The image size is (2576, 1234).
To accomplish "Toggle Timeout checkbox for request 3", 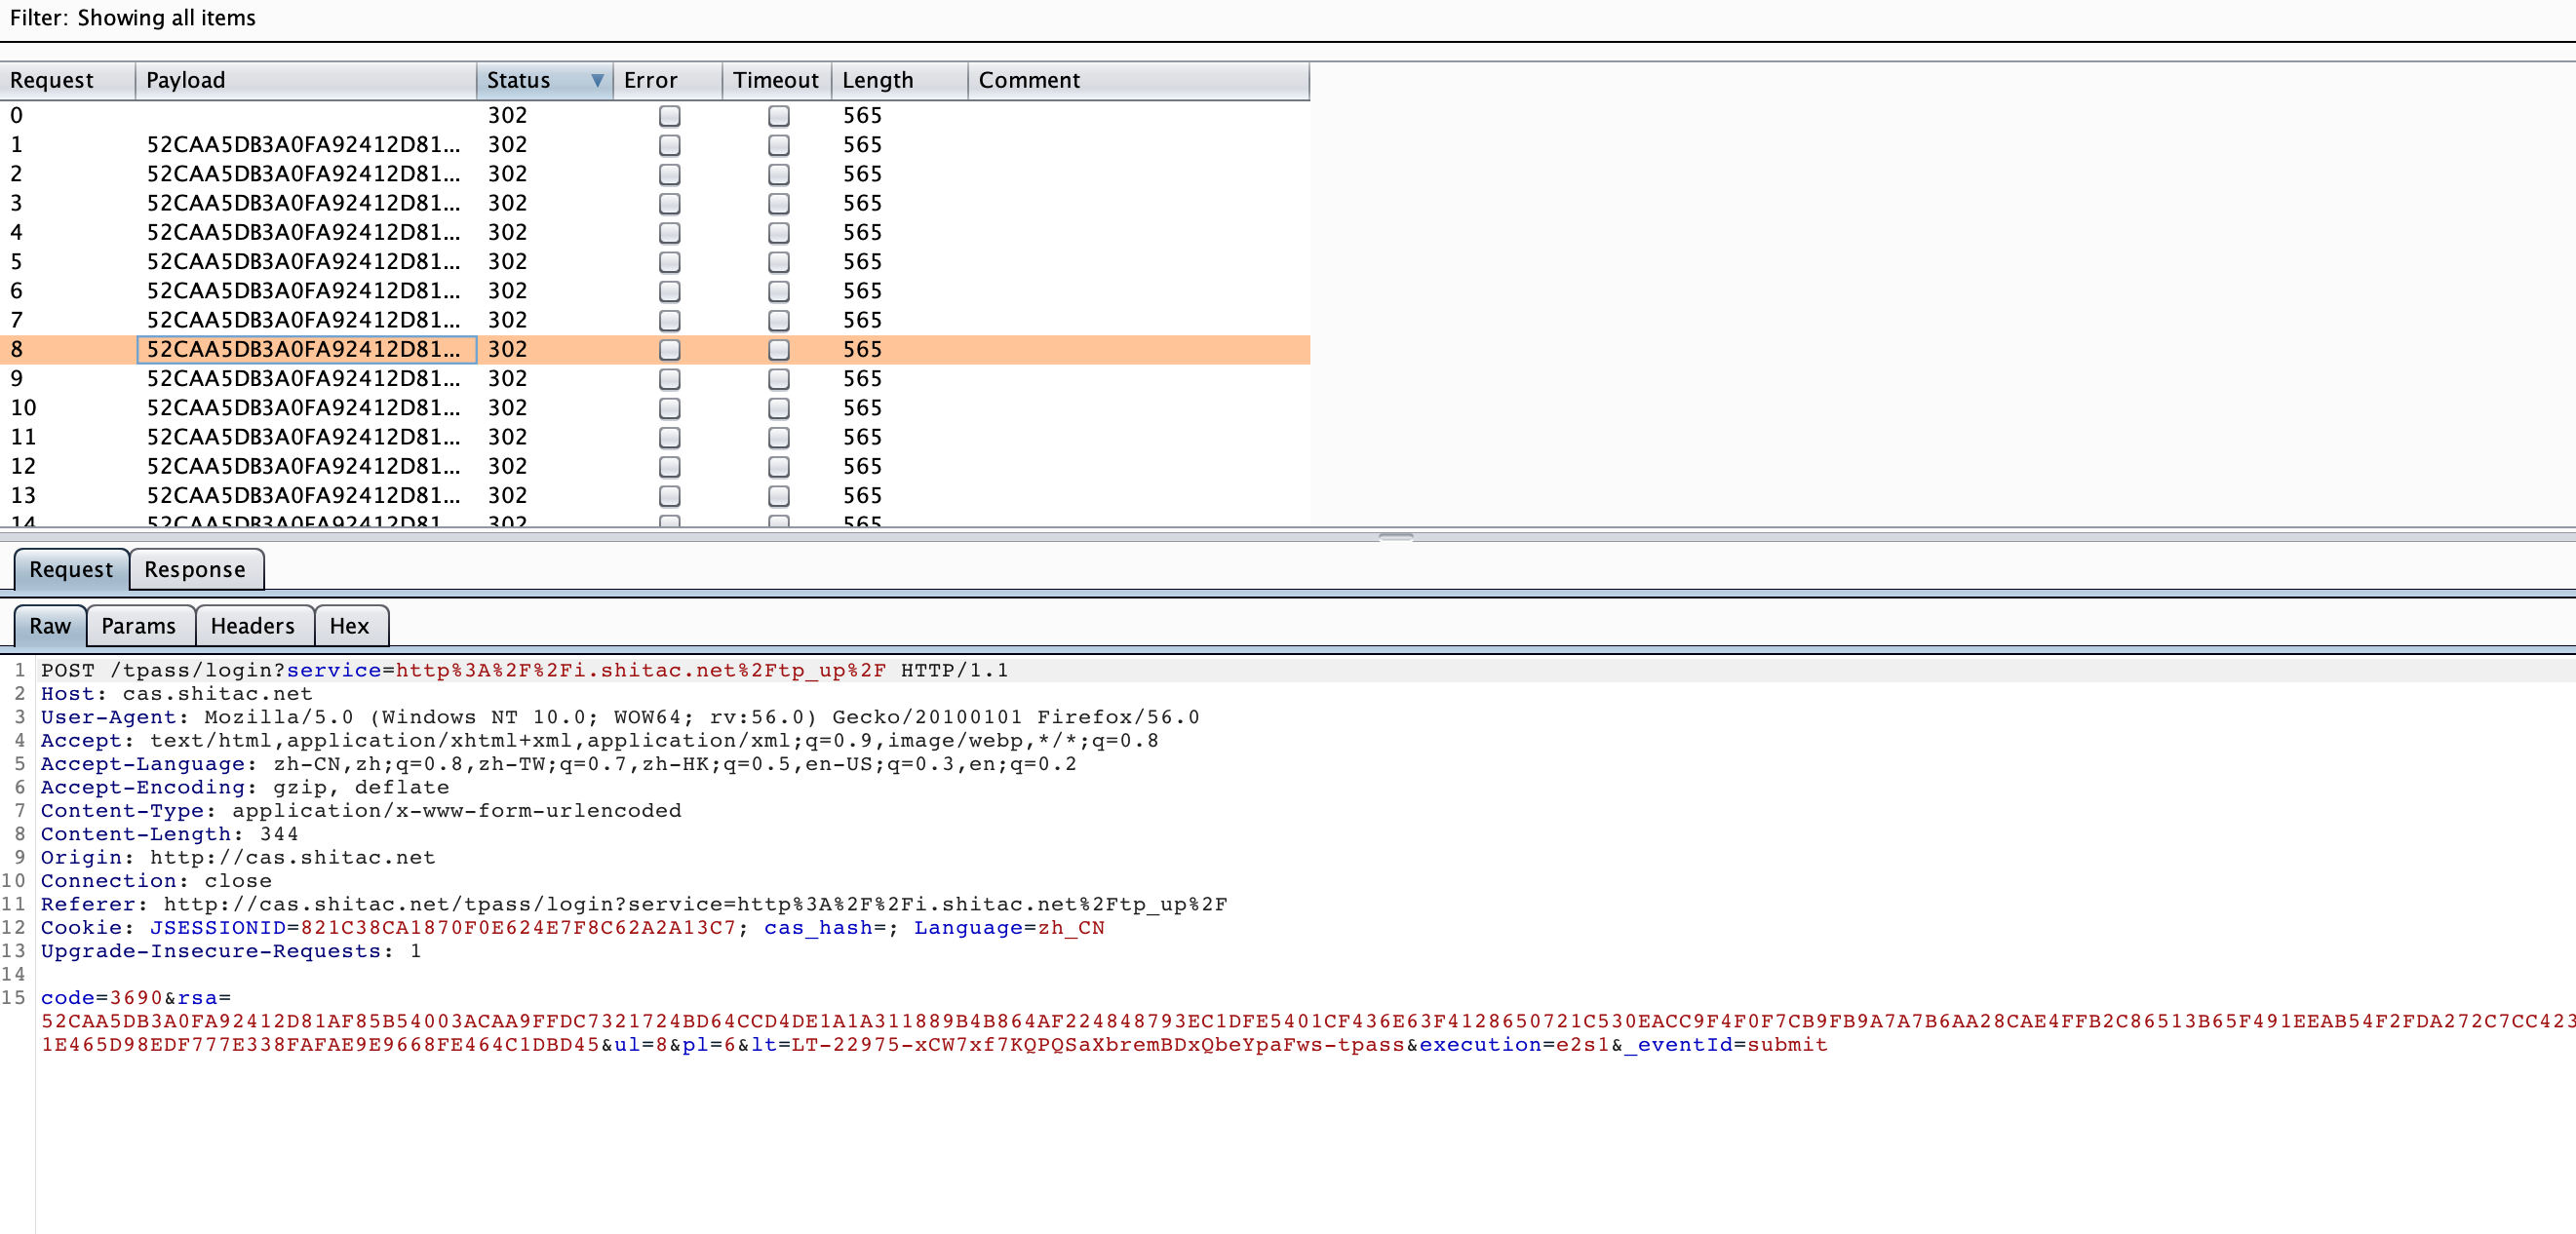I will 778,204.
